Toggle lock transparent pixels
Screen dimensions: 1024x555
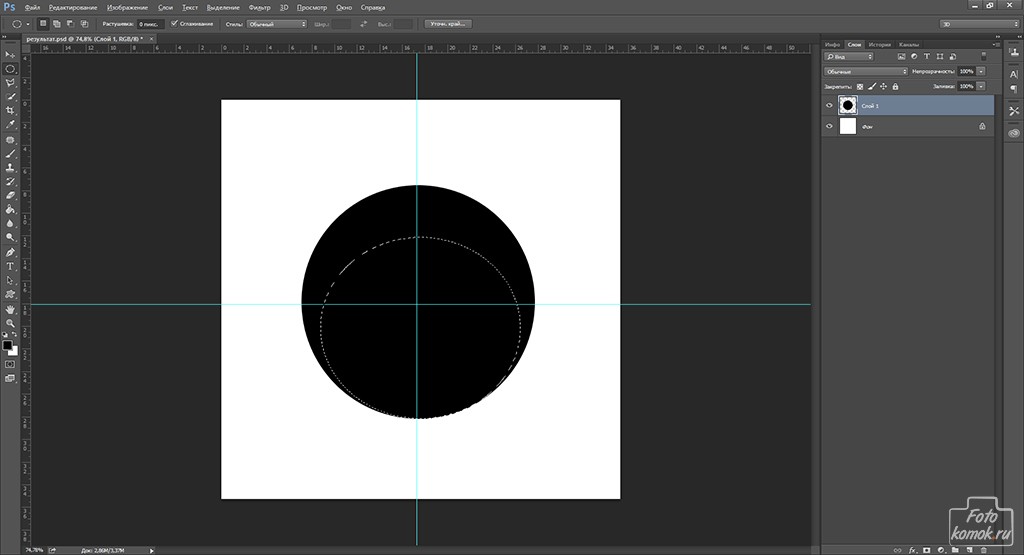click(860, 86)
